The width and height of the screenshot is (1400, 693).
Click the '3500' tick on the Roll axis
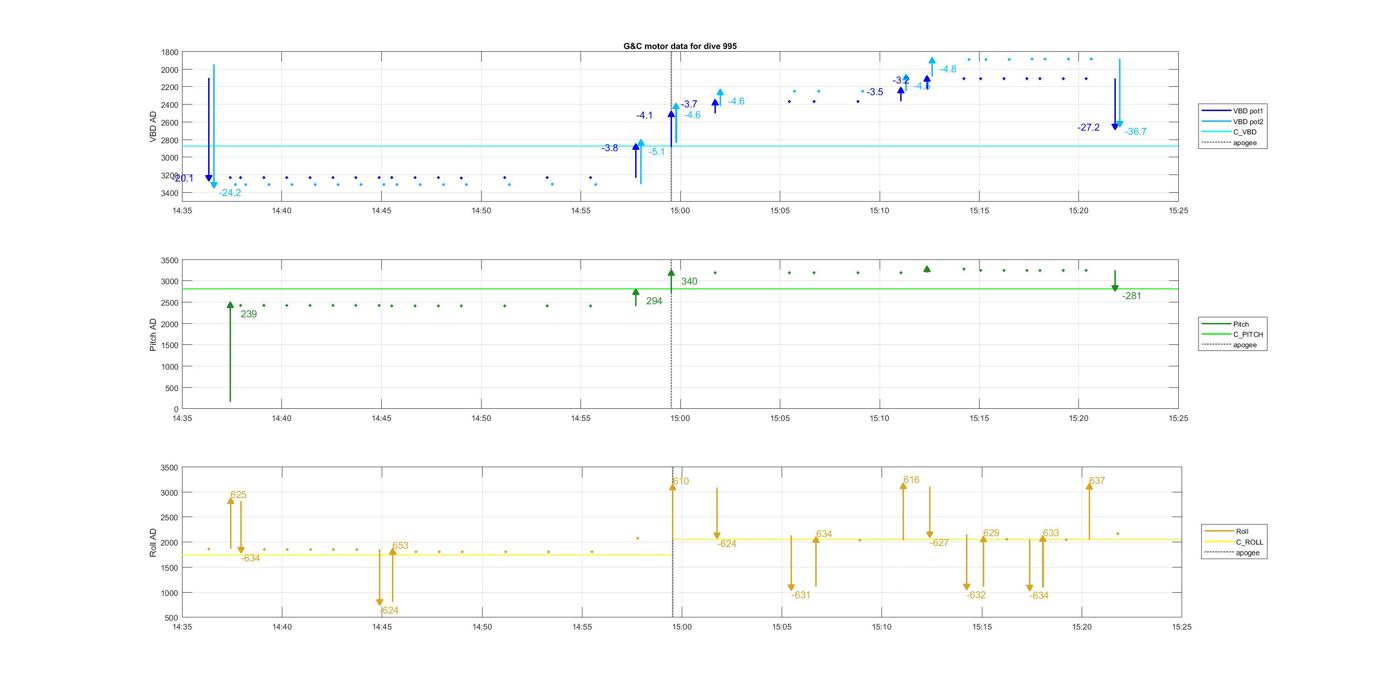pyautogui.click(x=170, y=468)
